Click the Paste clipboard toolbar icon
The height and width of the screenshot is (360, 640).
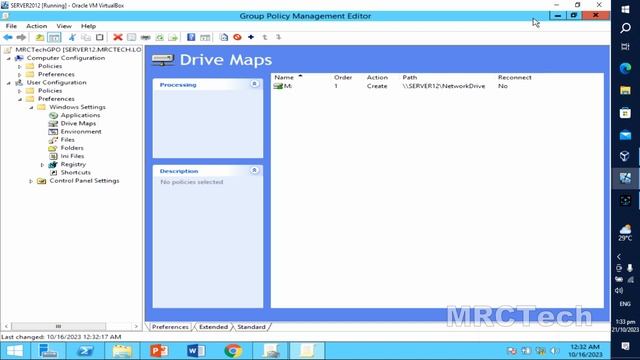100,37
